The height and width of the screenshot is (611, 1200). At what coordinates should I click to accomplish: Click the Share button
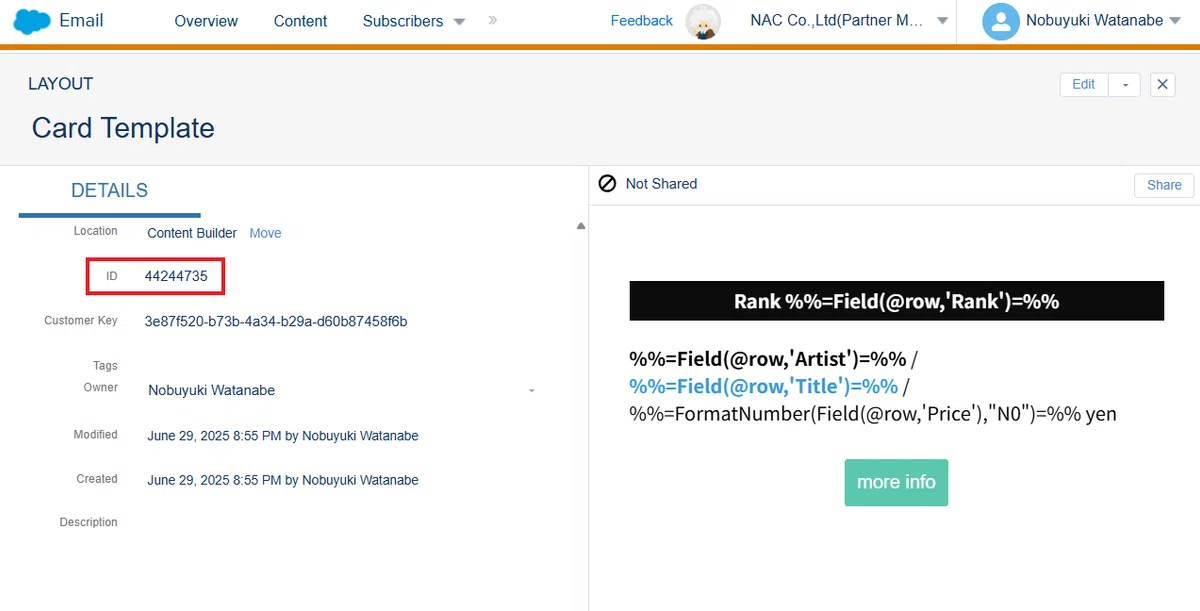tap(1164, 185)
